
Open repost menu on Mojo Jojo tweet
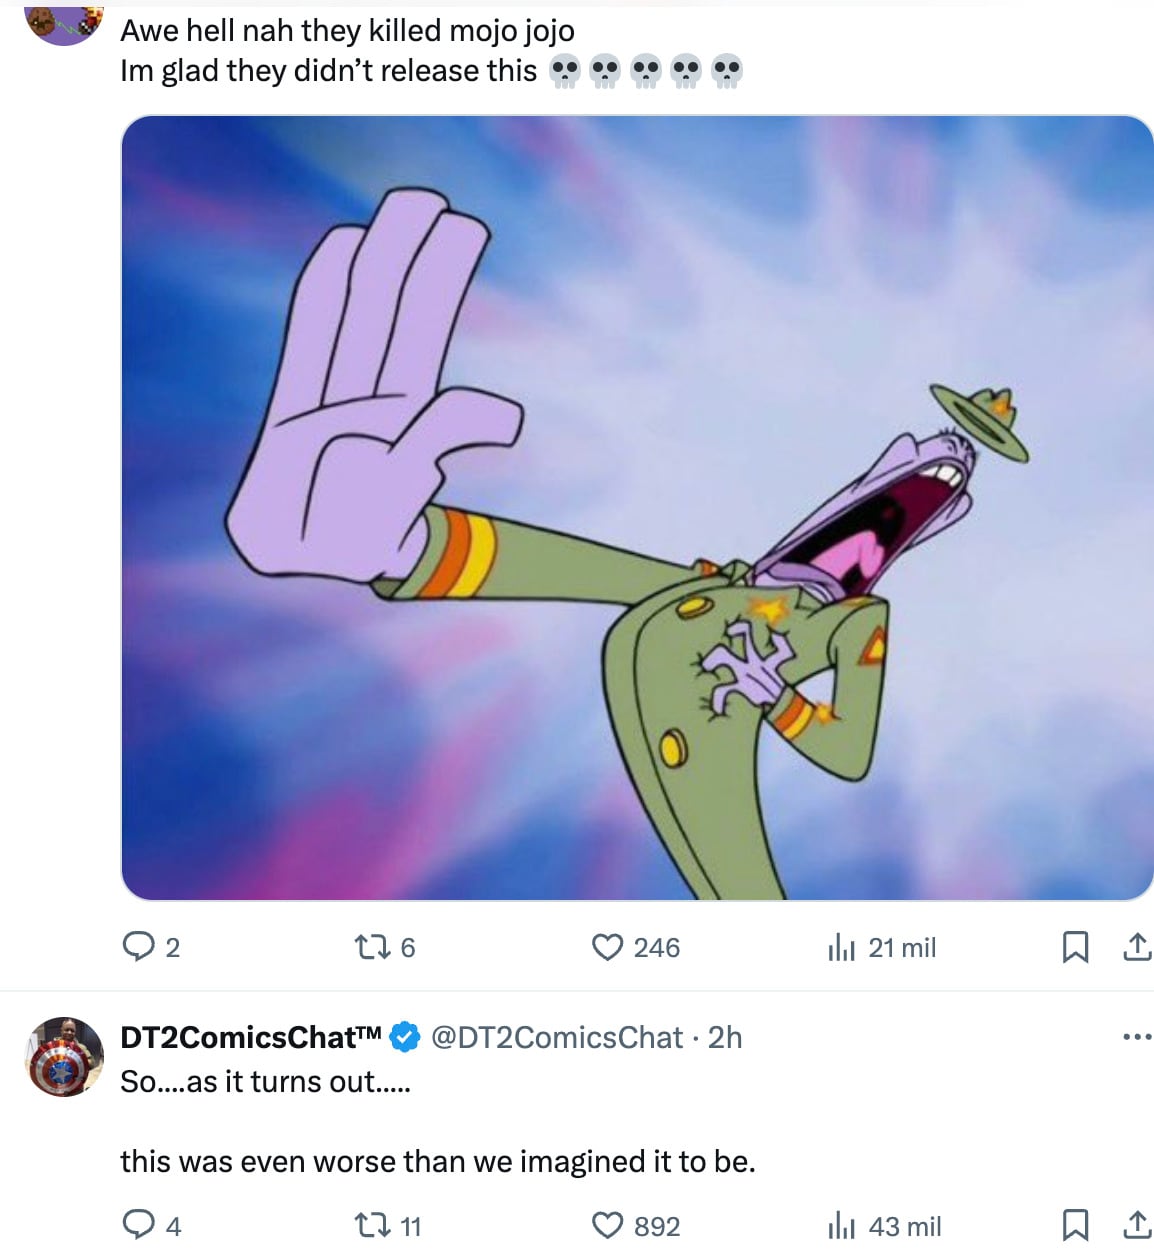tap(372, 946)
